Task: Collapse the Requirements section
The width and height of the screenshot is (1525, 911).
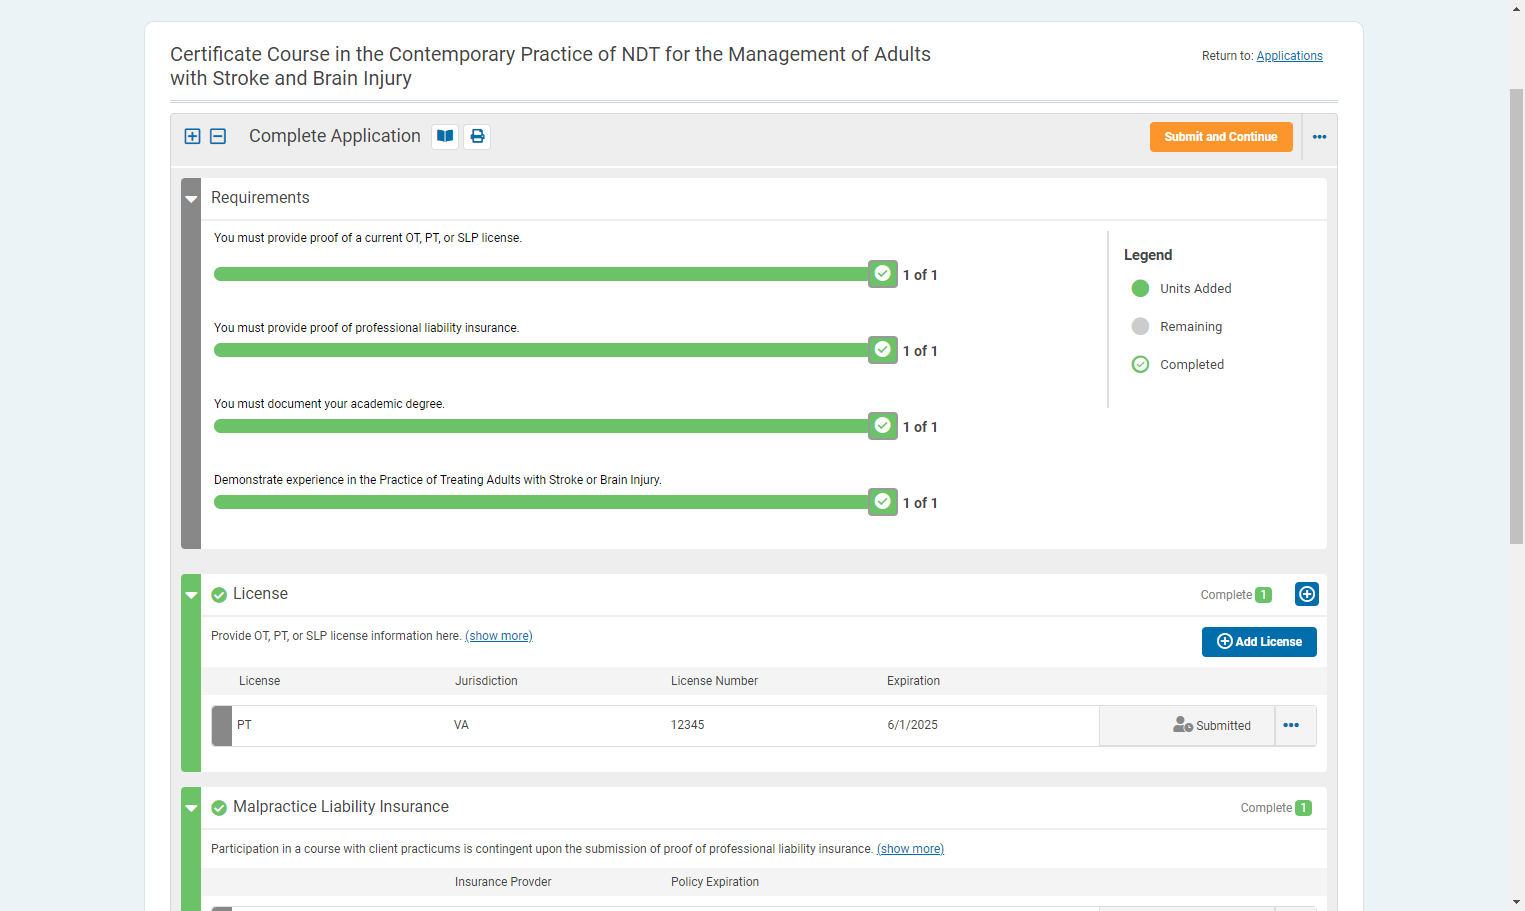Action: [x=191, y=199]
